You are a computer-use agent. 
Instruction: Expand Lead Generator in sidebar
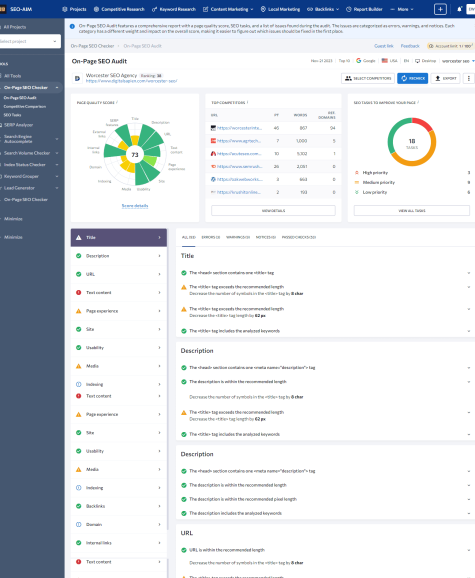[x=57, y=188]
